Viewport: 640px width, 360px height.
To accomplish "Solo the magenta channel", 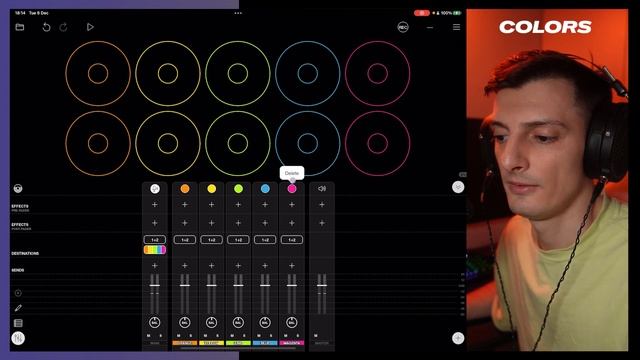I will 298,336.
